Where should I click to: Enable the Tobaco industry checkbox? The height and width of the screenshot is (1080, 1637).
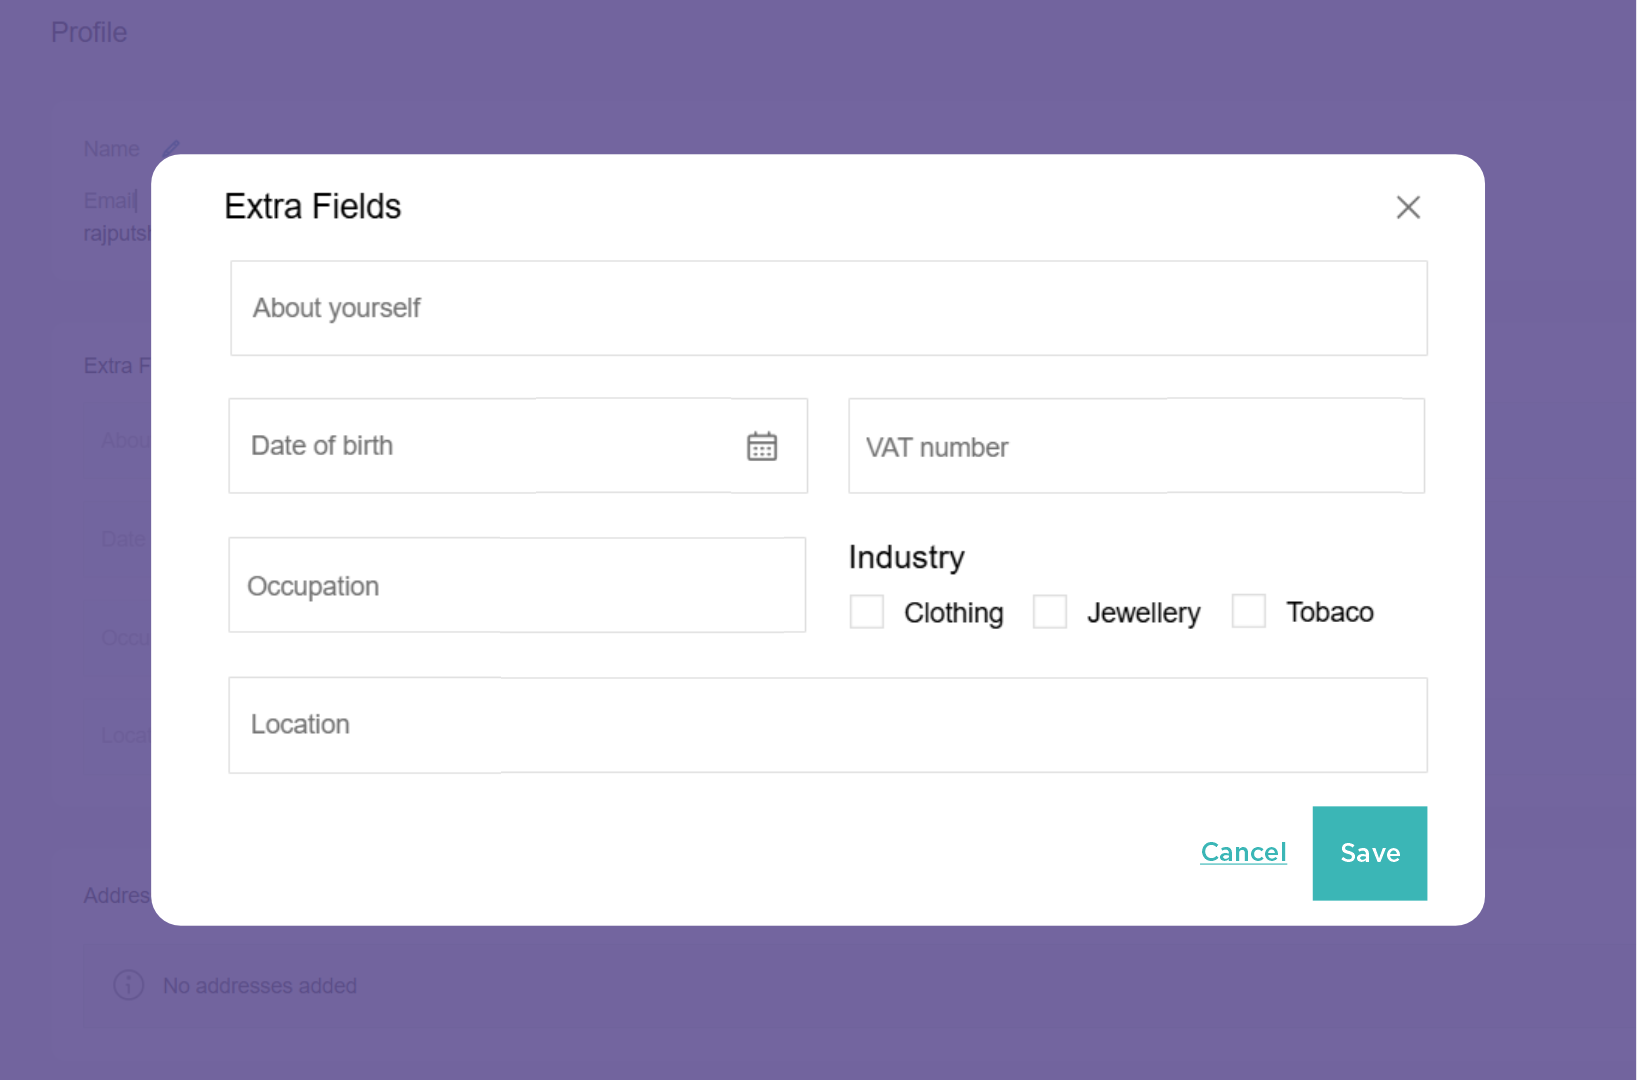(1249, 611)
